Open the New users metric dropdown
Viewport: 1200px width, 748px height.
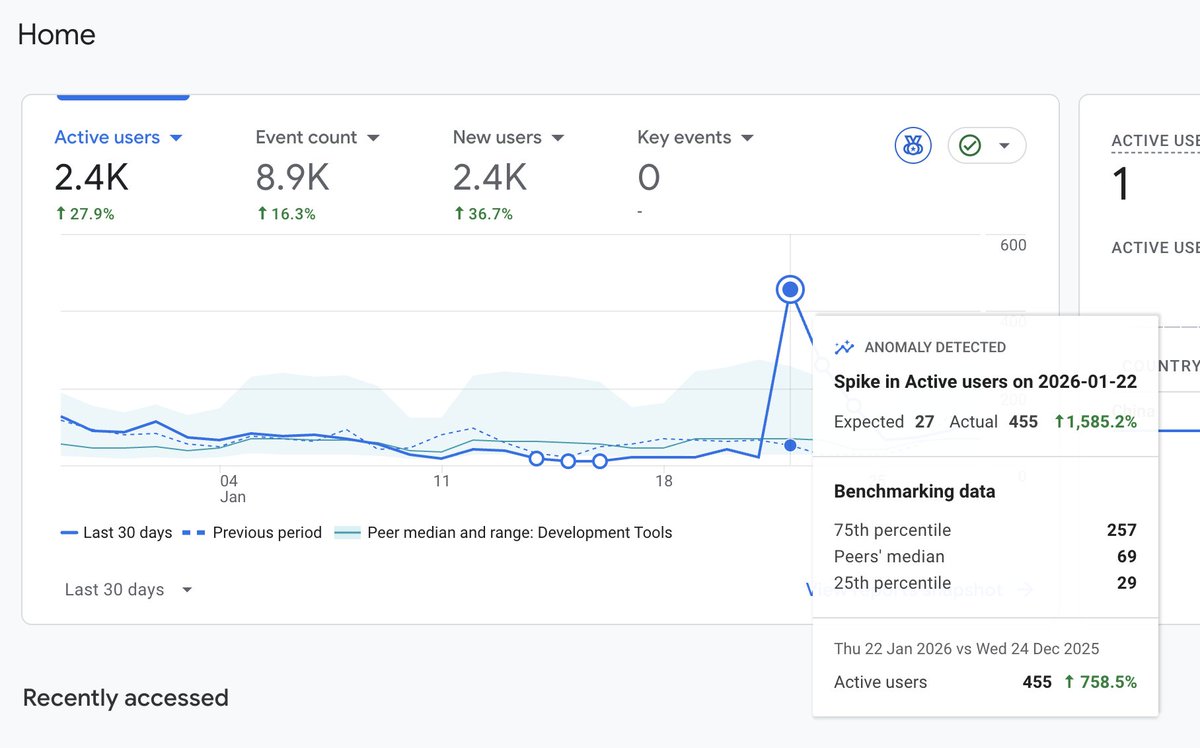[509, 137]
